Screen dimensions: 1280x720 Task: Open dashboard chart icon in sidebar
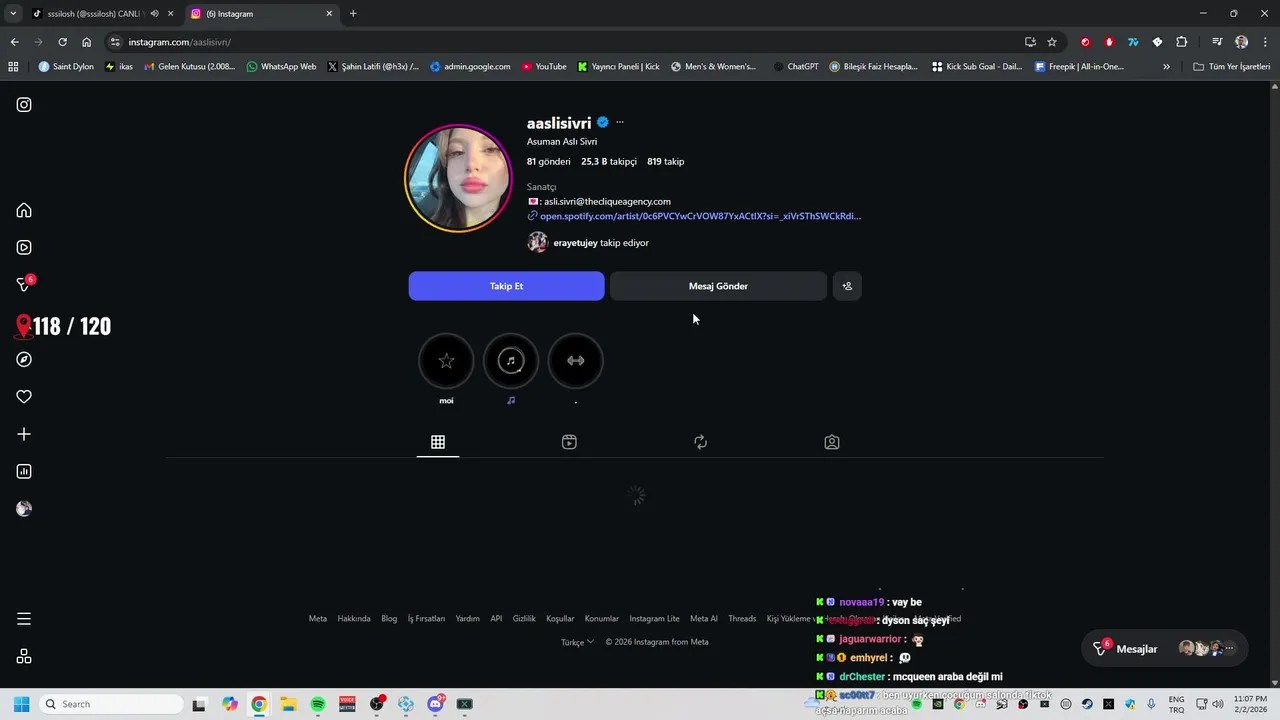coord(24,471)
